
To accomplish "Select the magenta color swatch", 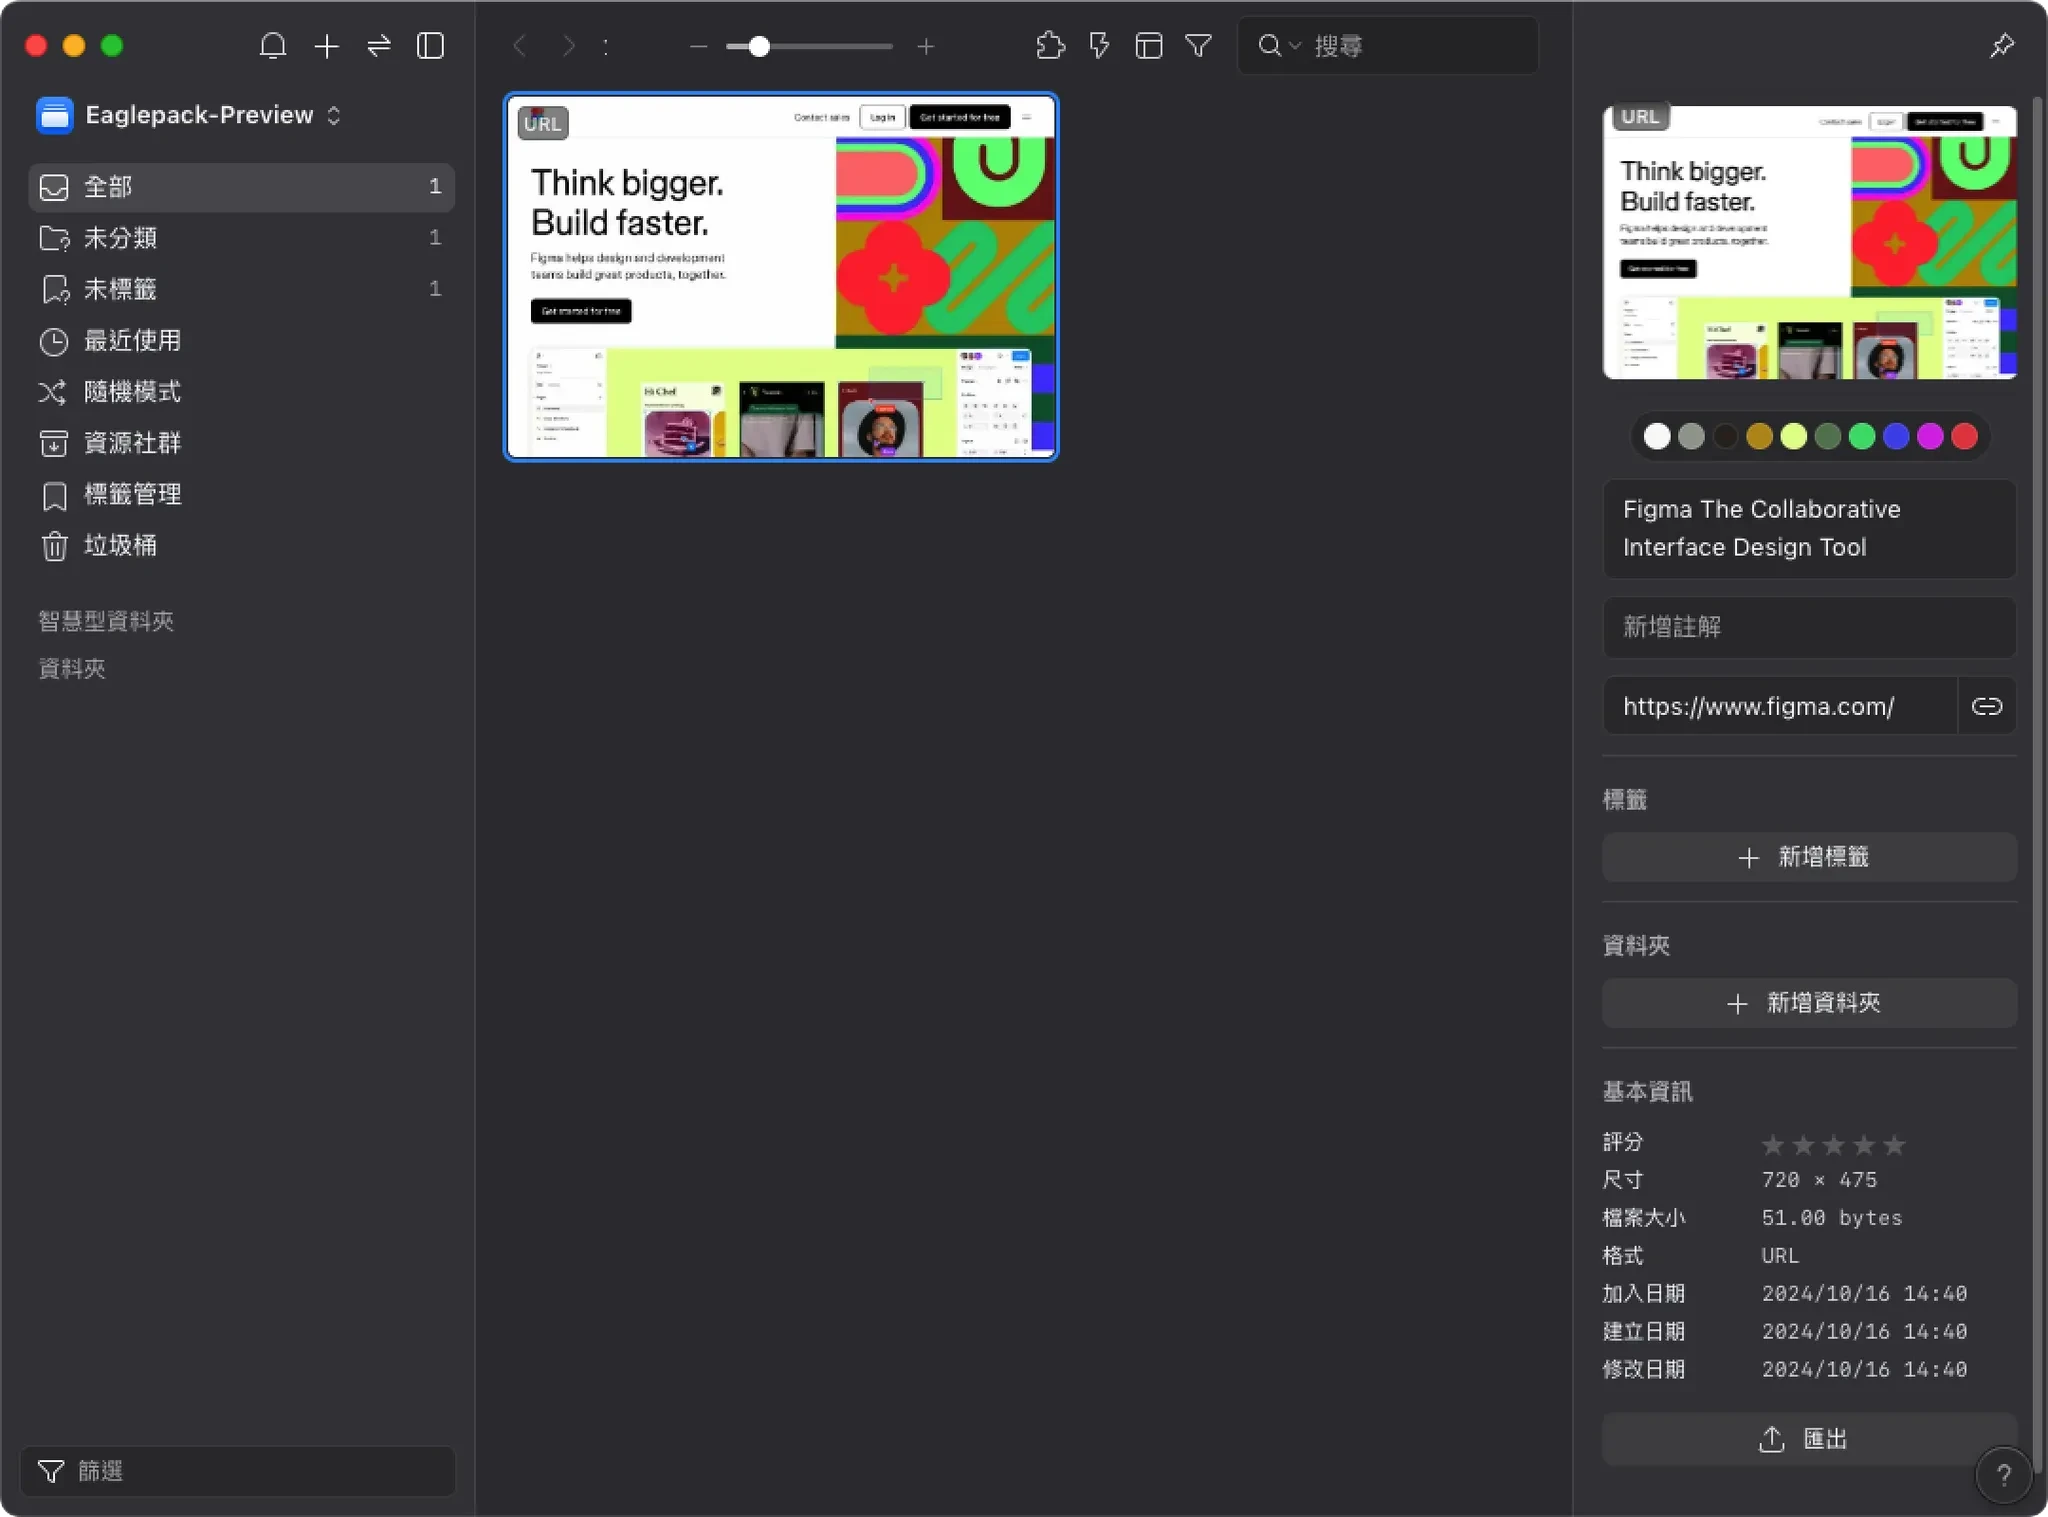I will 1930,437.
